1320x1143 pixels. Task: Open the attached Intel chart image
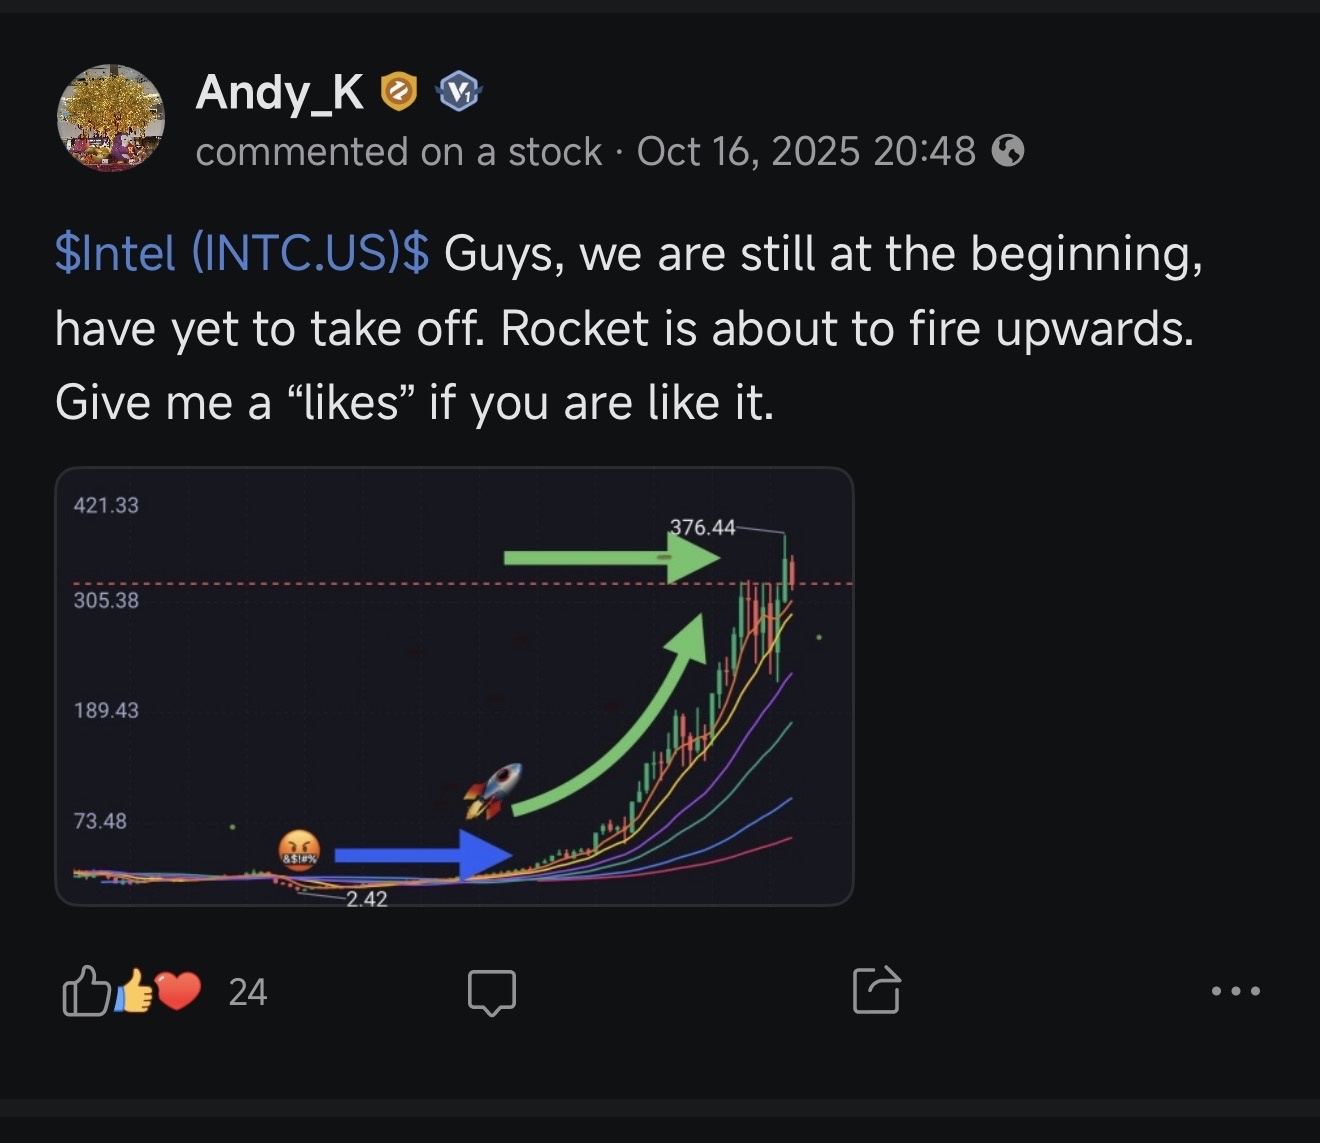[454, 686]
